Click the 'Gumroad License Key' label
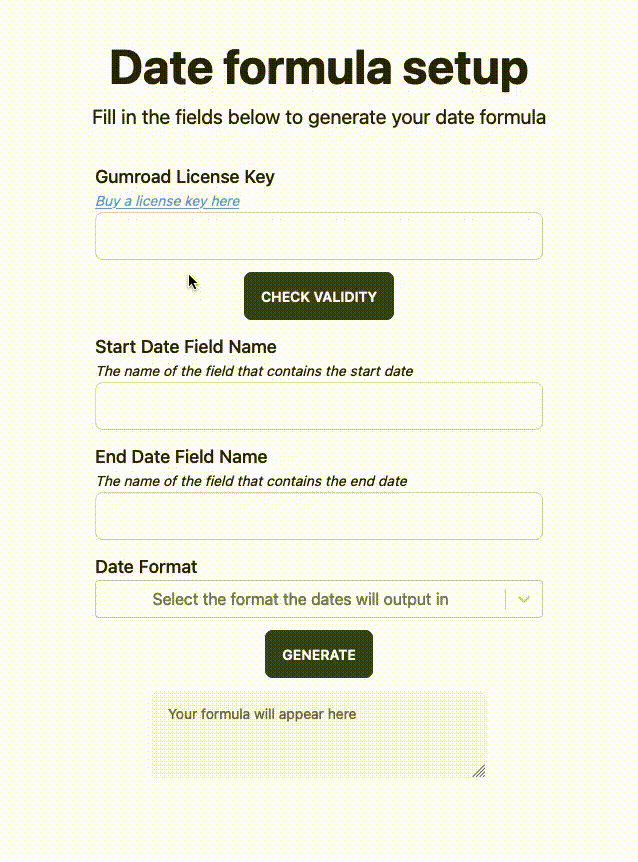This screenshot has height=862, width=638. tap(185, 177)
